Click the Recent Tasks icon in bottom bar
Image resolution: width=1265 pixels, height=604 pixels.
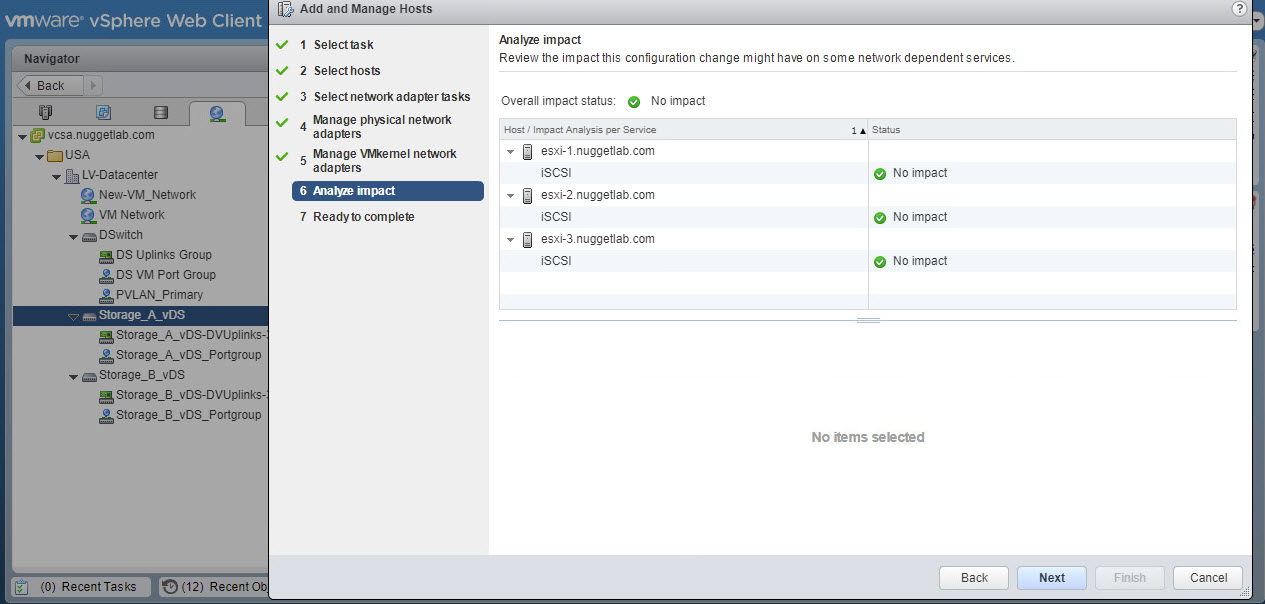coord(22,587)
